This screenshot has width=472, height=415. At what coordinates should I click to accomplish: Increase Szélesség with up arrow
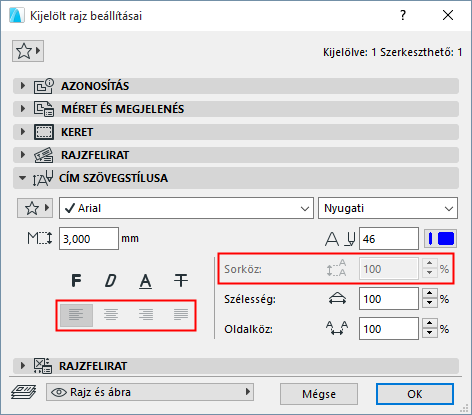(430, 294)
